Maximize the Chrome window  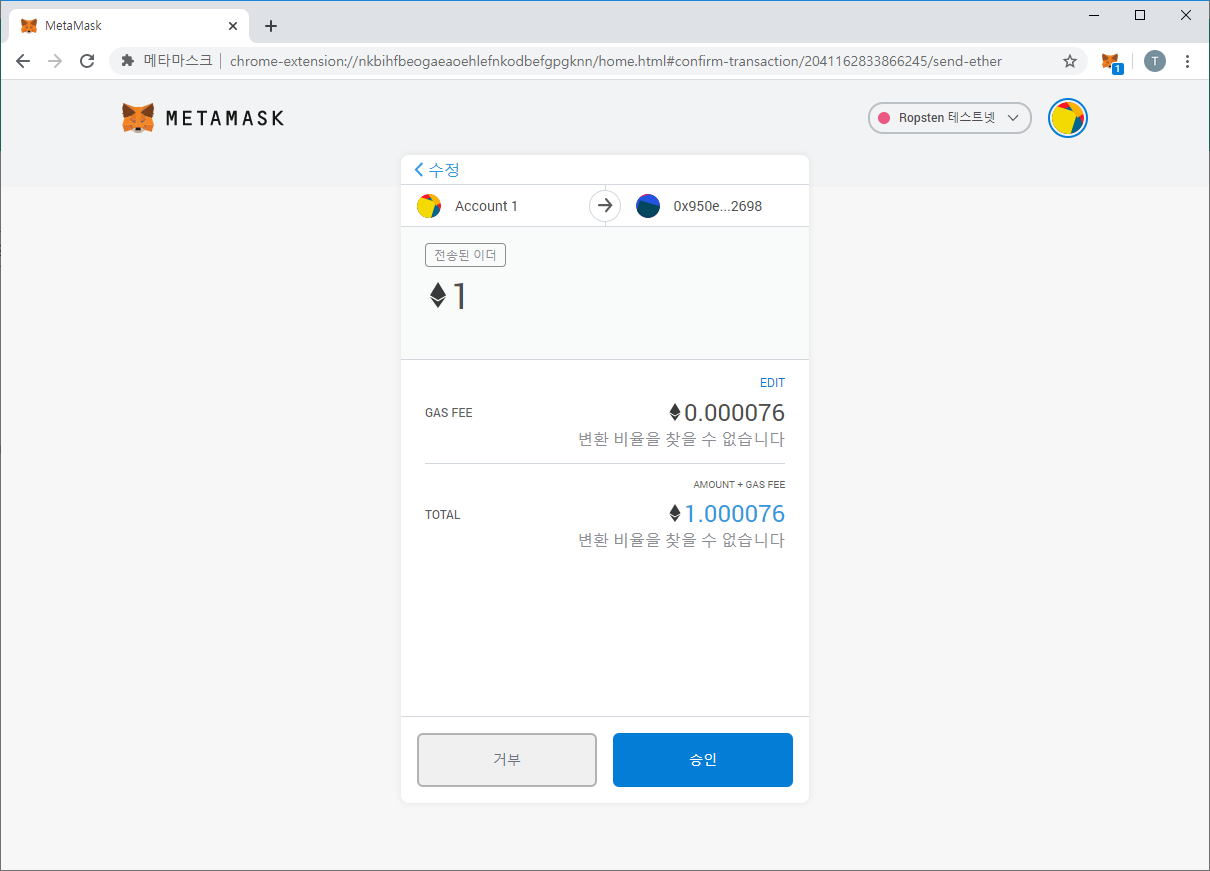(x=1140, y=15)
